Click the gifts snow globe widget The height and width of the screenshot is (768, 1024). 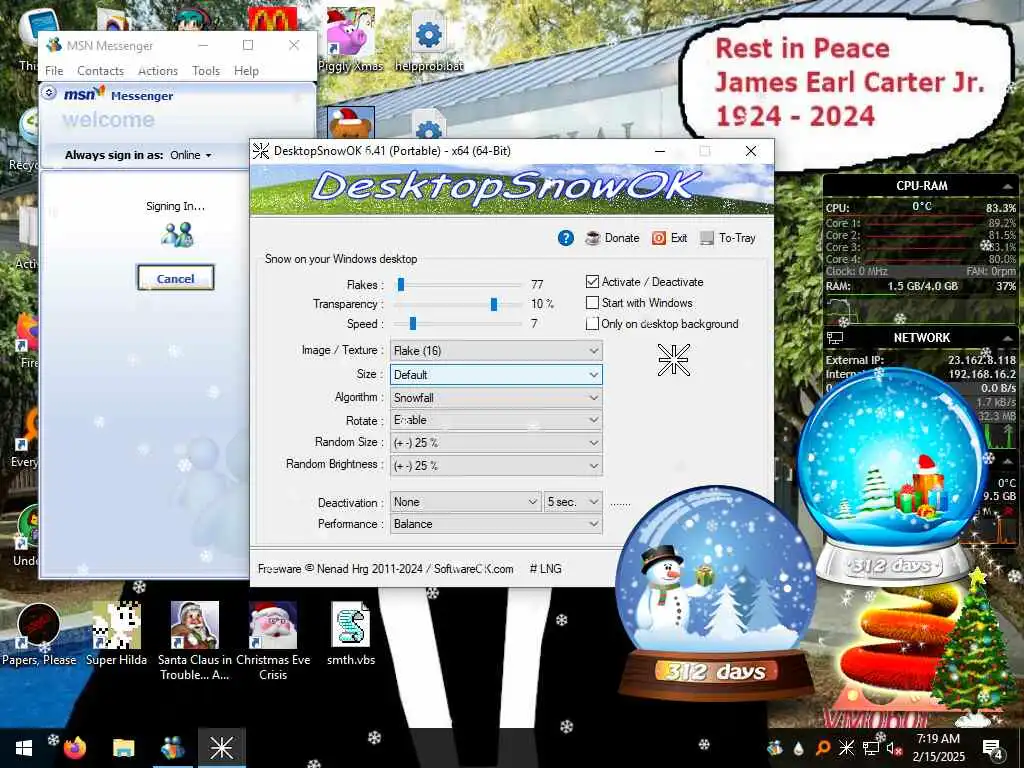(x=893, y=477)
